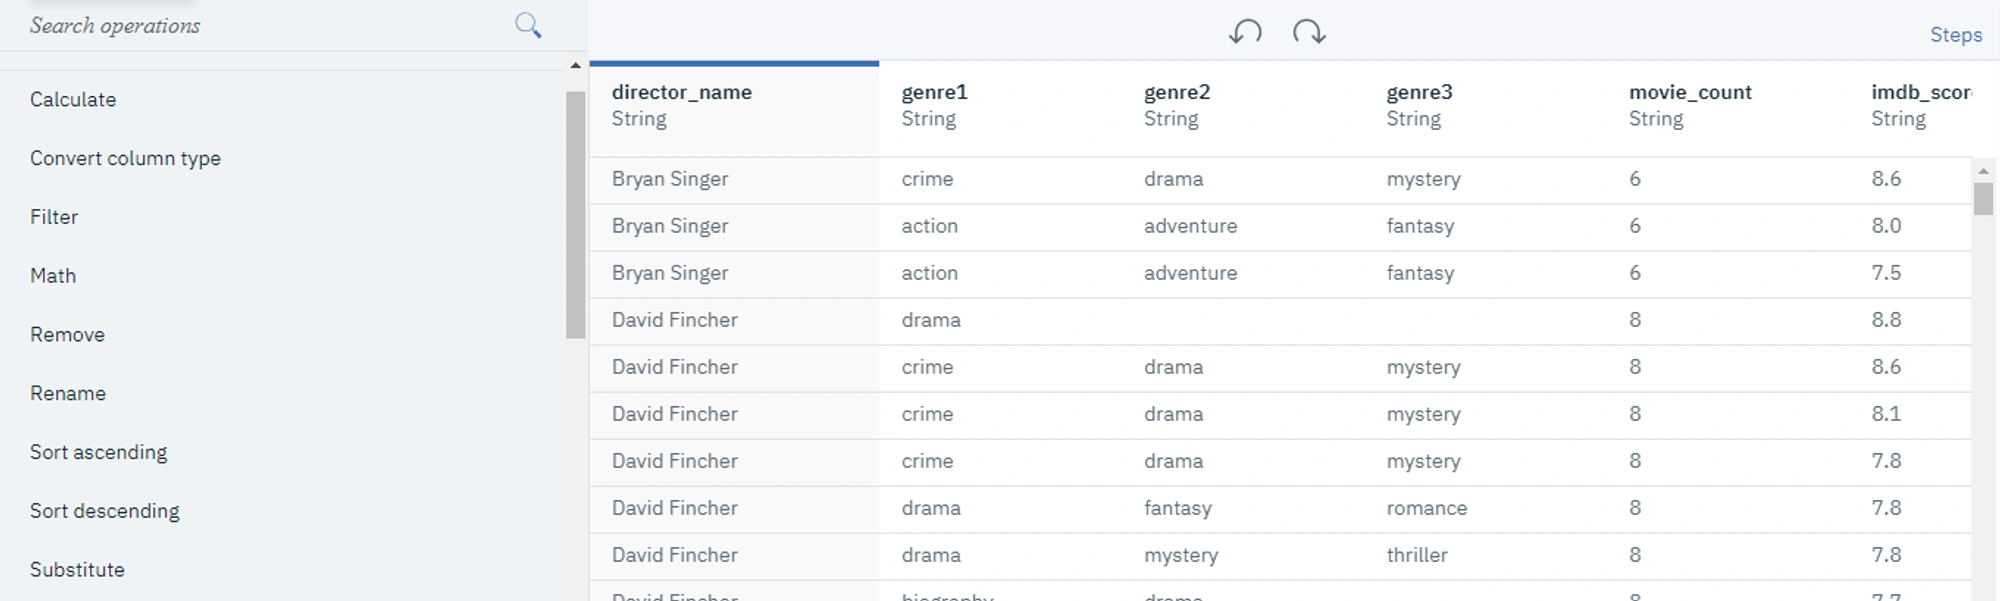Click the thriller genre3 cell
Viewport: 2000px width, 601px height.
[1417, 555]
